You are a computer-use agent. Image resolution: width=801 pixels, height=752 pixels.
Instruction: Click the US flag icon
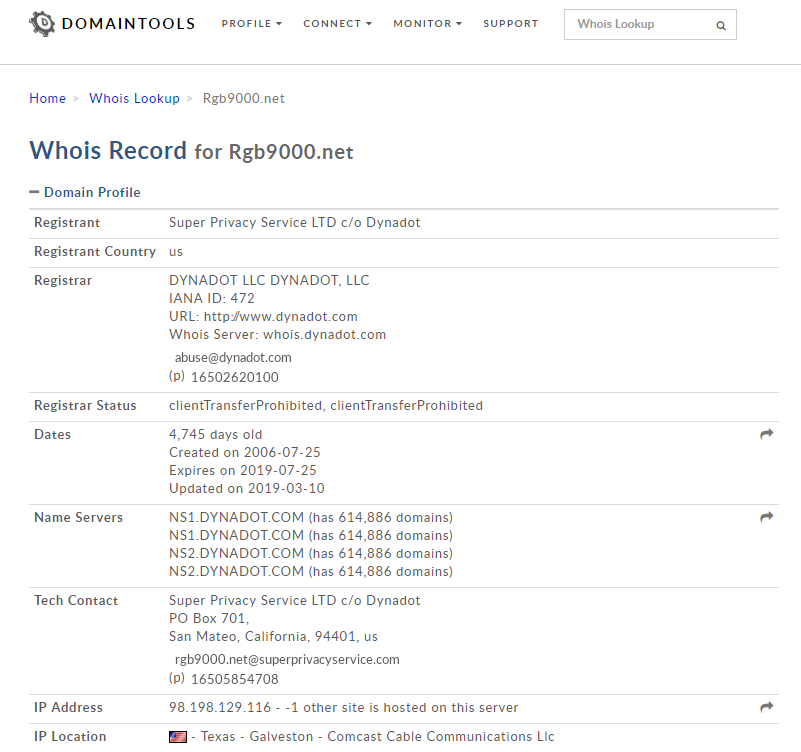178,737
